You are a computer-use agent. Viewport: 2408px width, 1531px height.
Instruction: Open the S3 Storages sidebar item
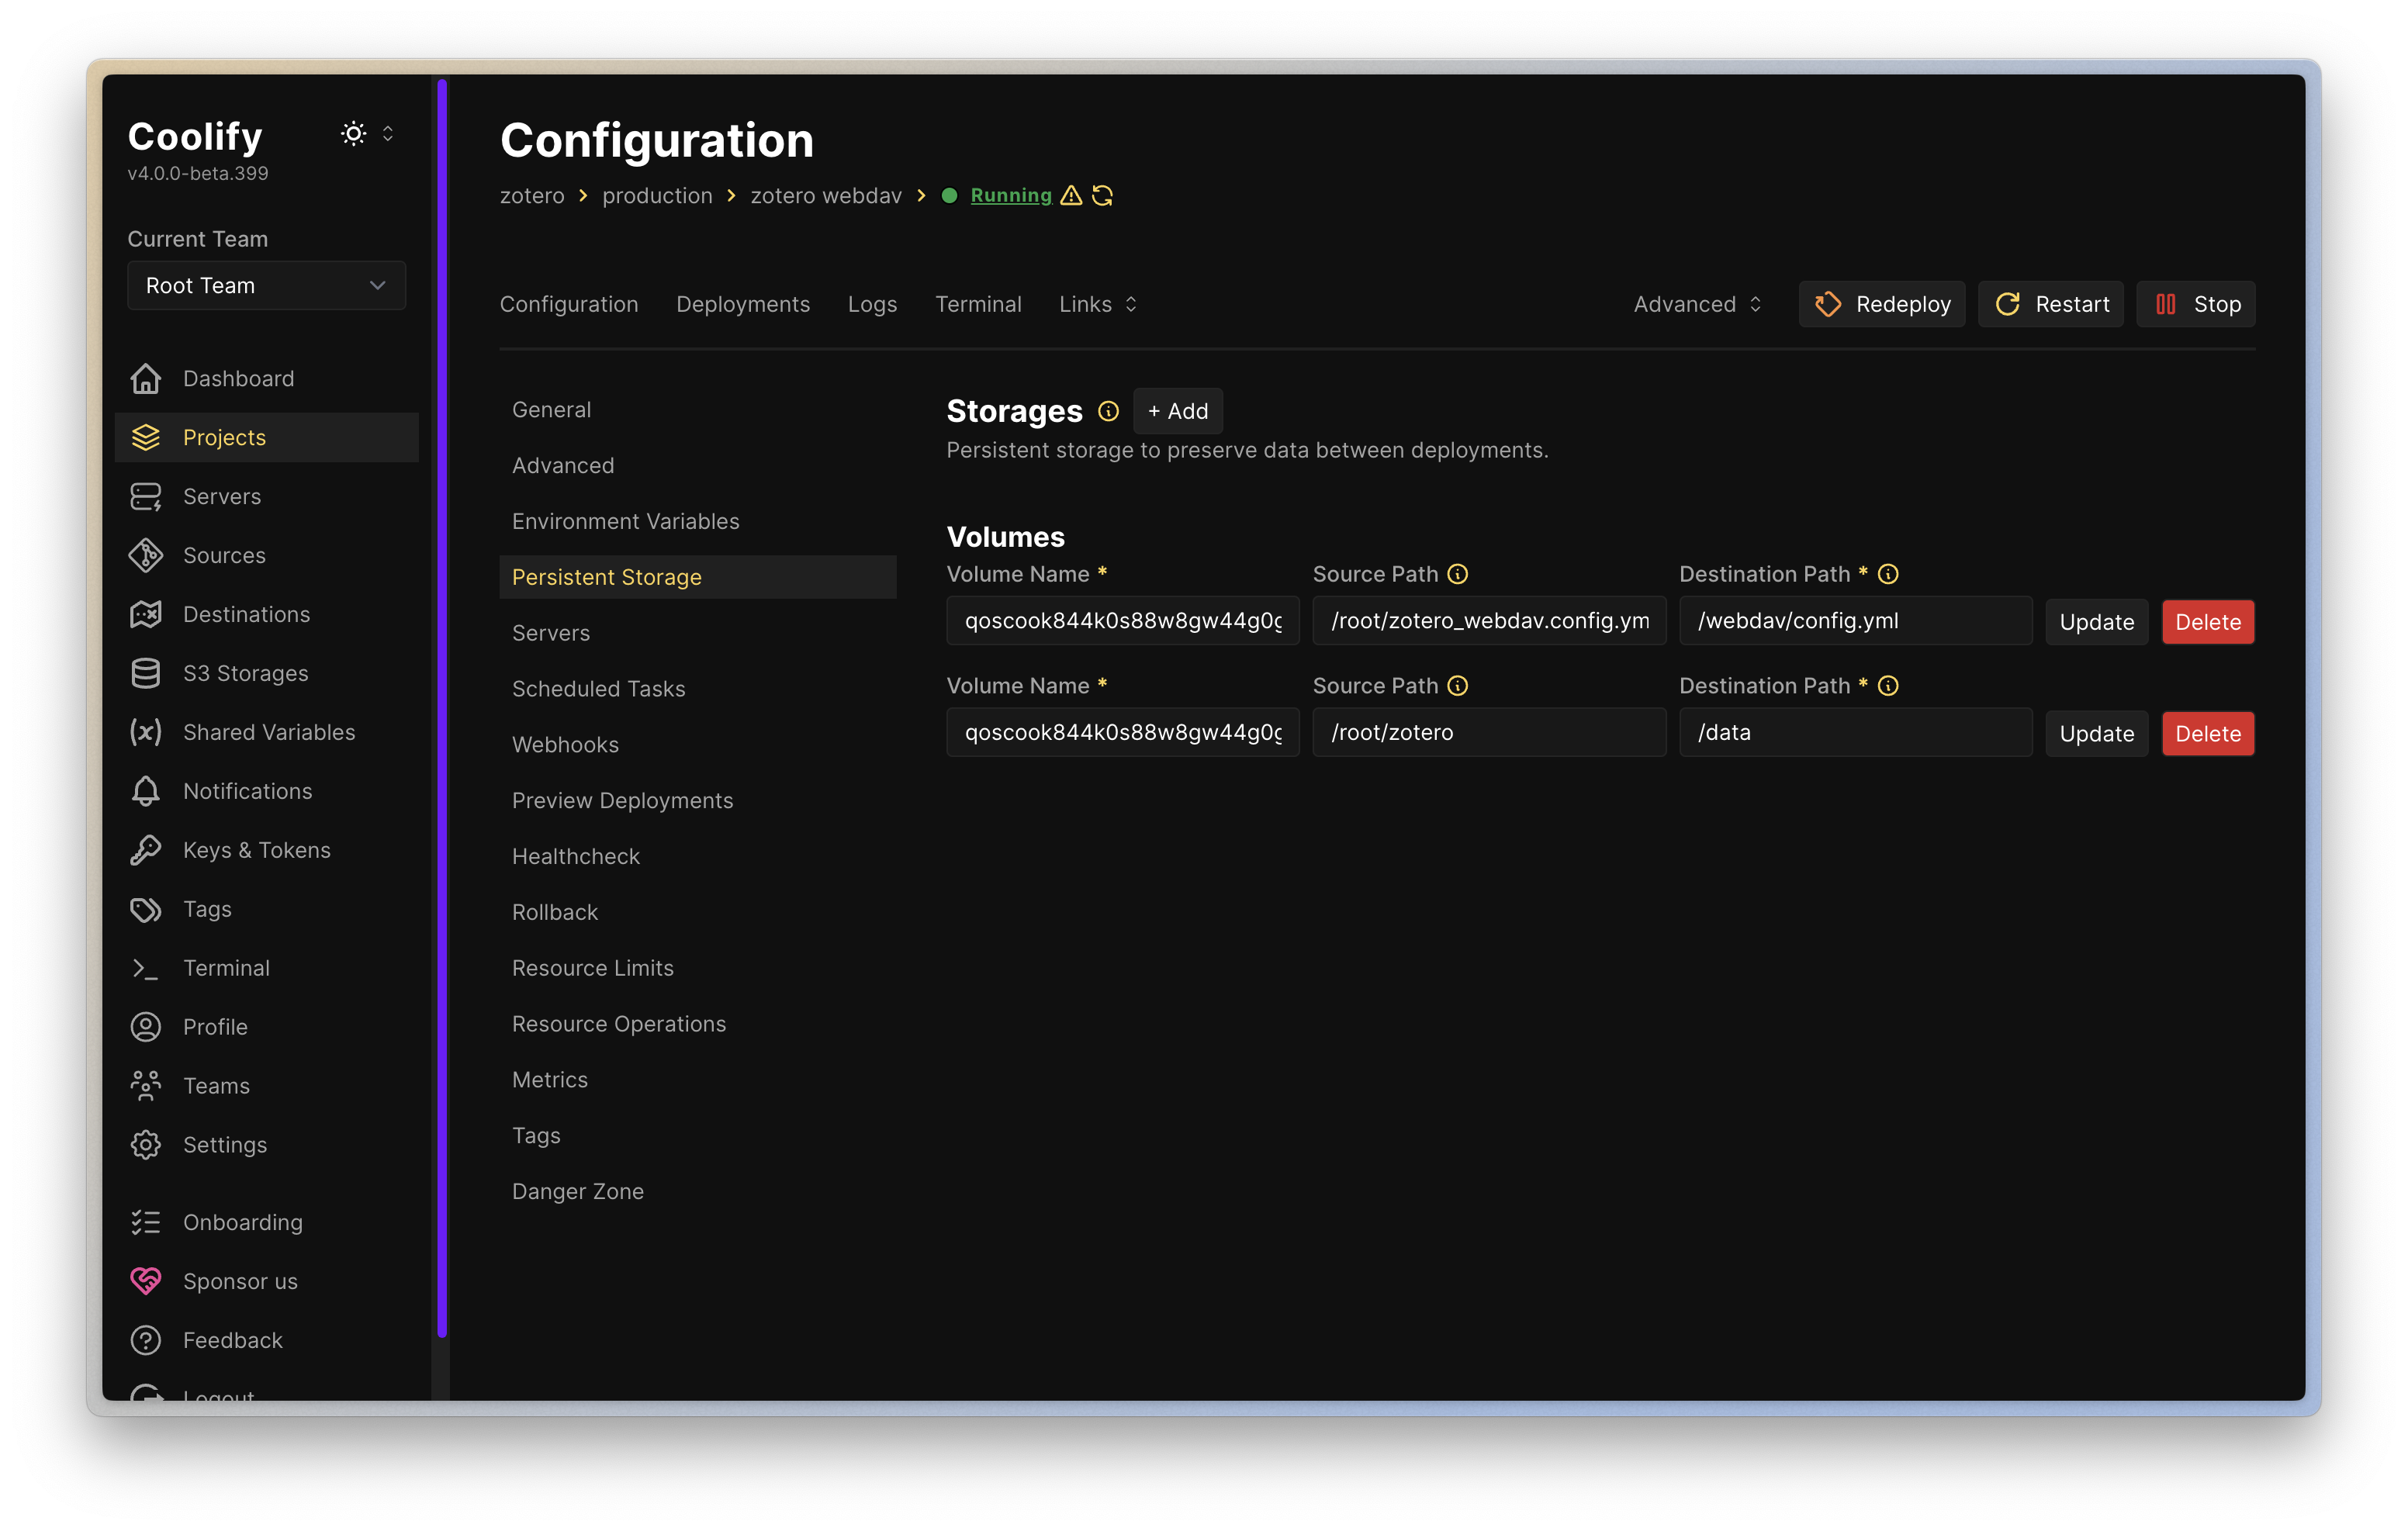245,673
